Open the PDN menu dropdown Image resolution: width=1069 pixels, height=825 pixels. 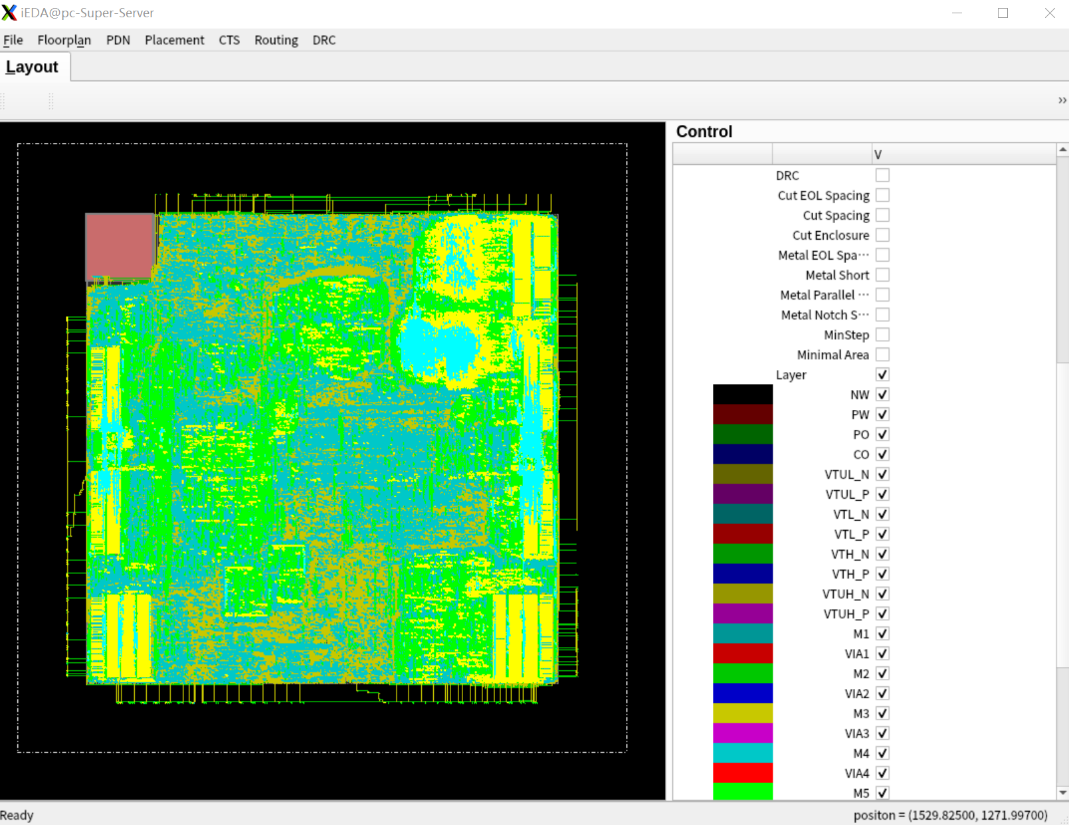point(118,40)
